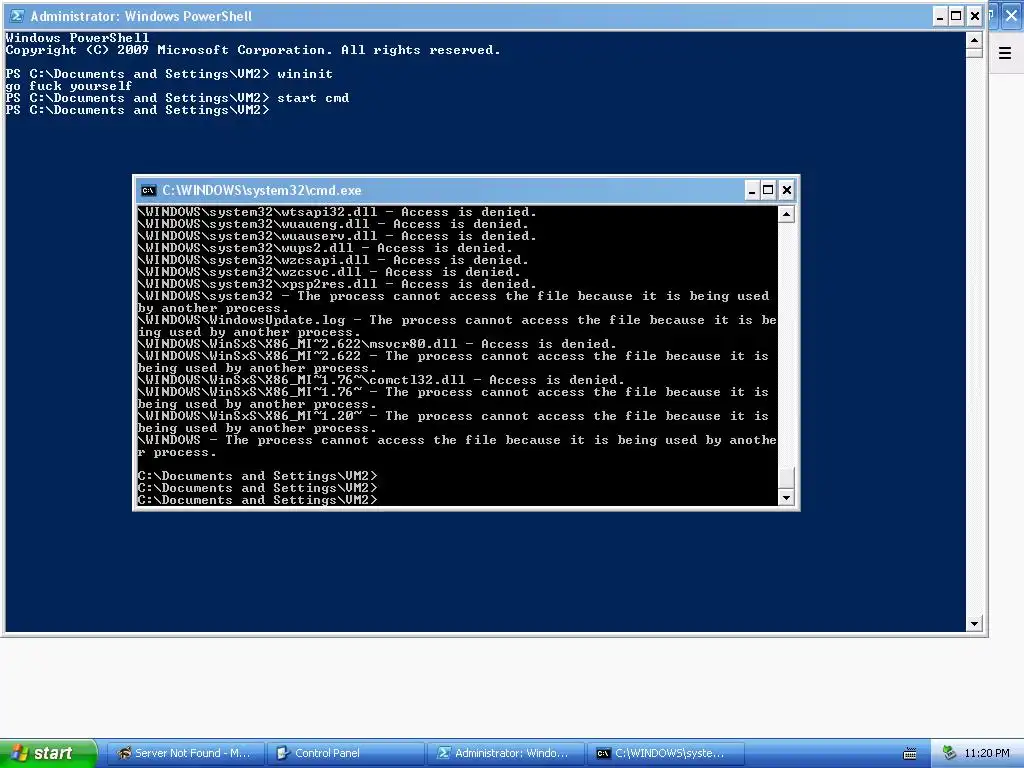Image resolution: width=1024 pixels, height=768 pixels.
Task: Click the Copyright 2009 Microsoft Corporation line
Action: tap(253, 50)
